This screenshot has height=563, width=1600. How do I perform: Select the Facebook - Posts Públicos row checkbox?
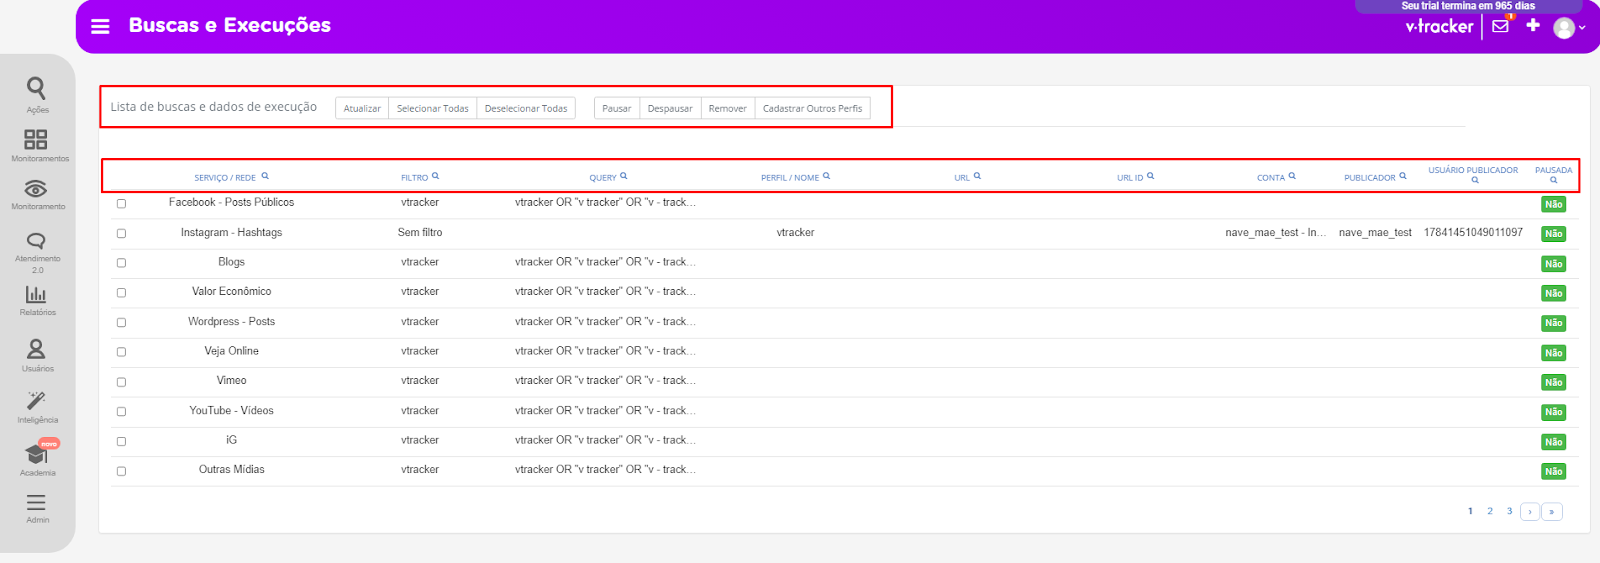point(121,203)
